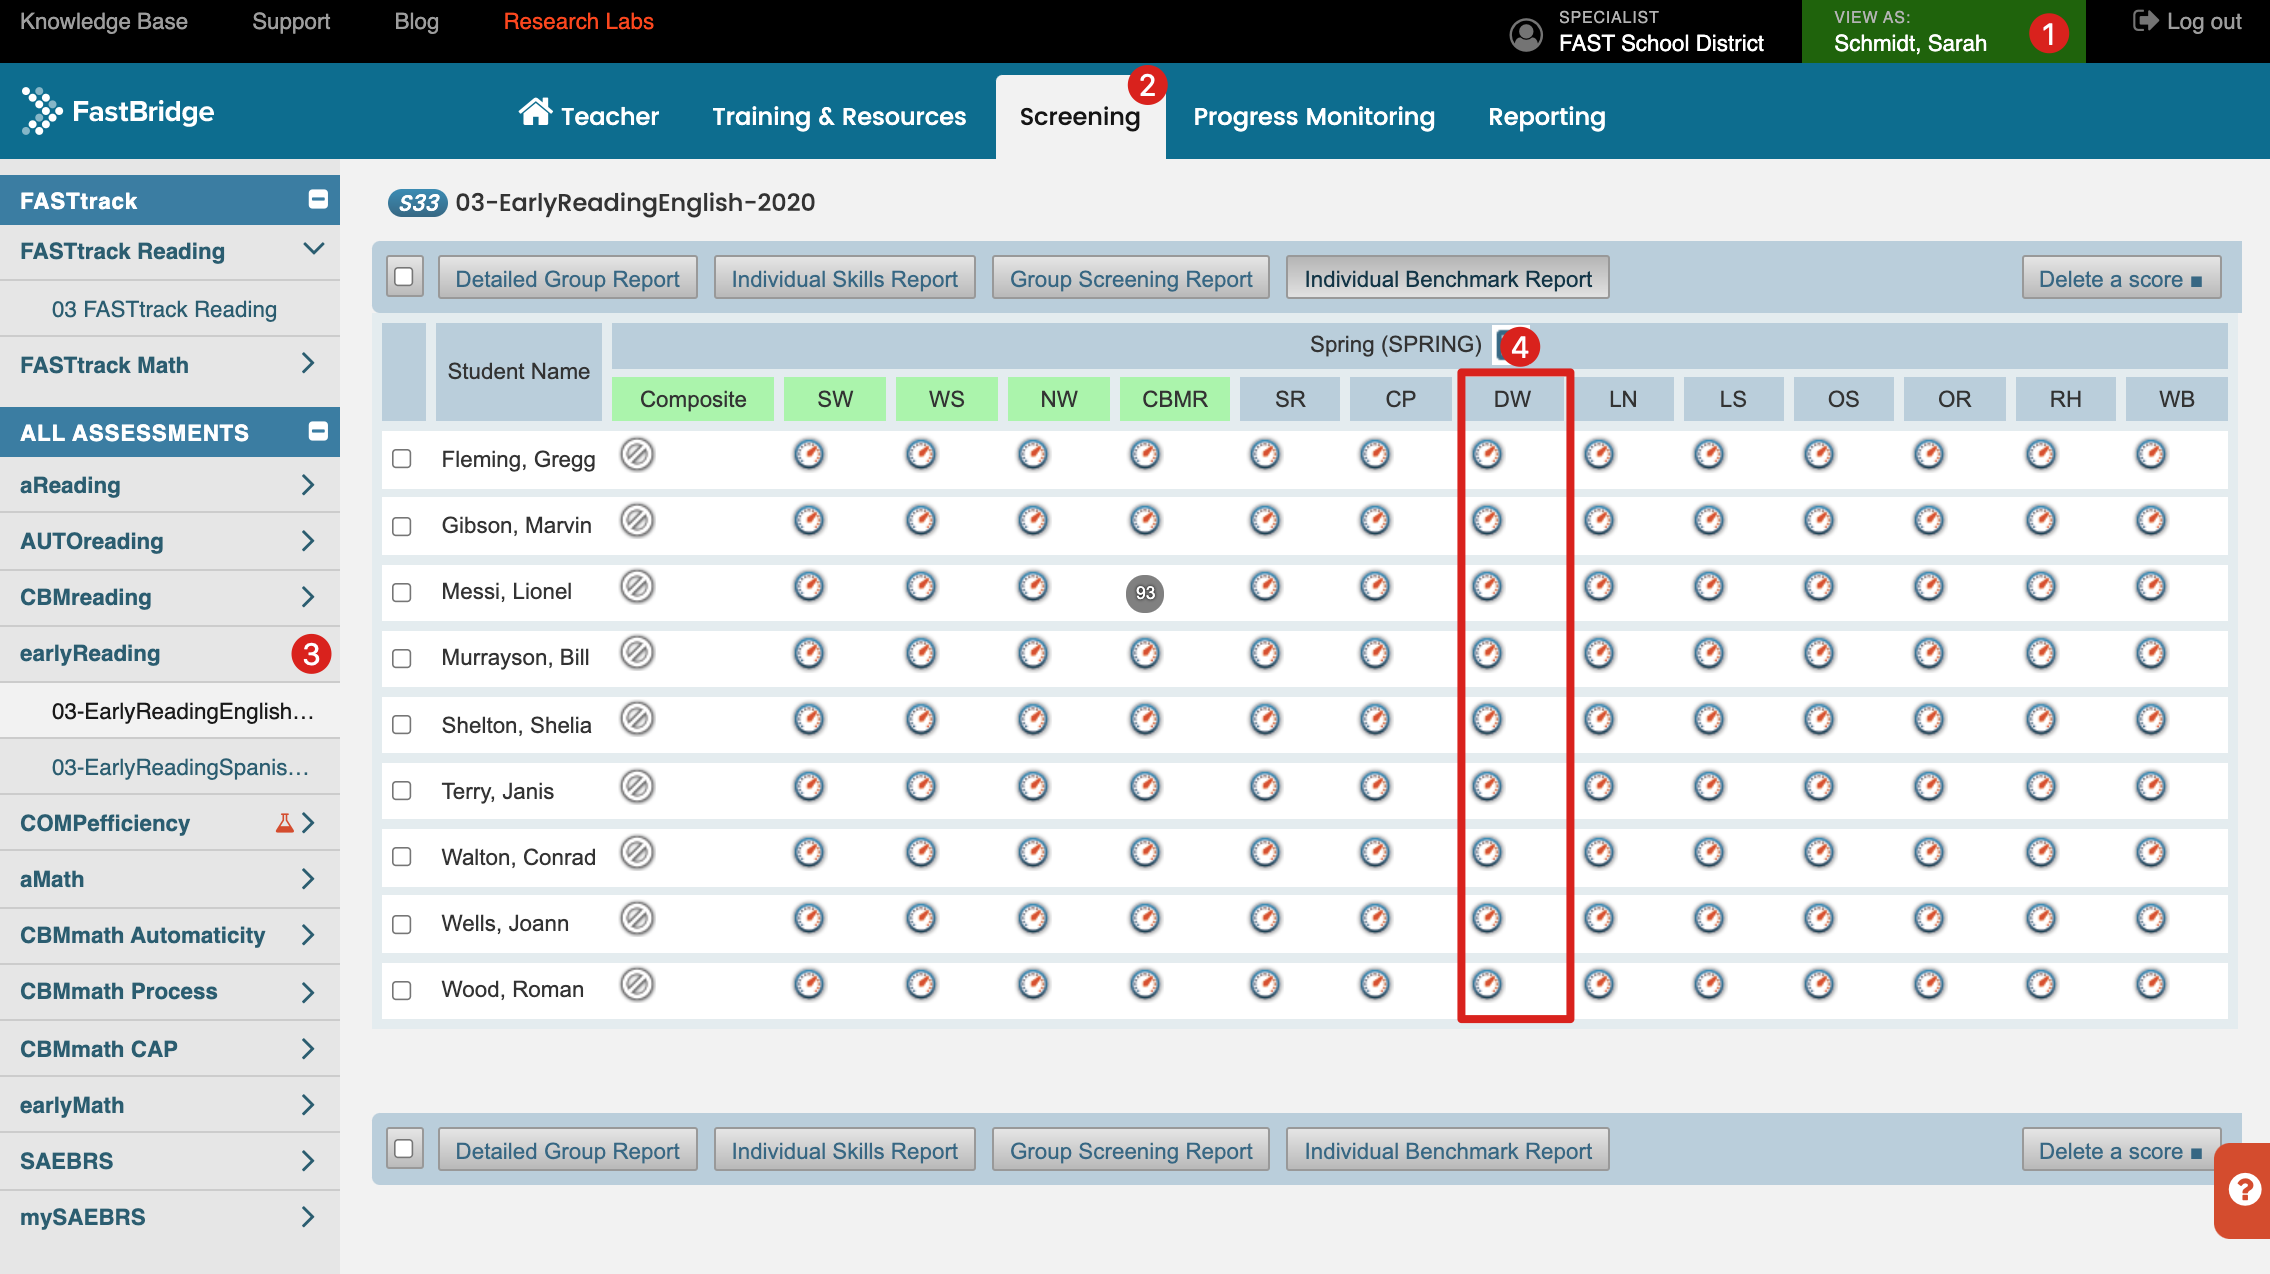Click the Composite unavailable icon for Terry, Janis
This screenshot has width=2270, height=1274.
click(637, 787)
